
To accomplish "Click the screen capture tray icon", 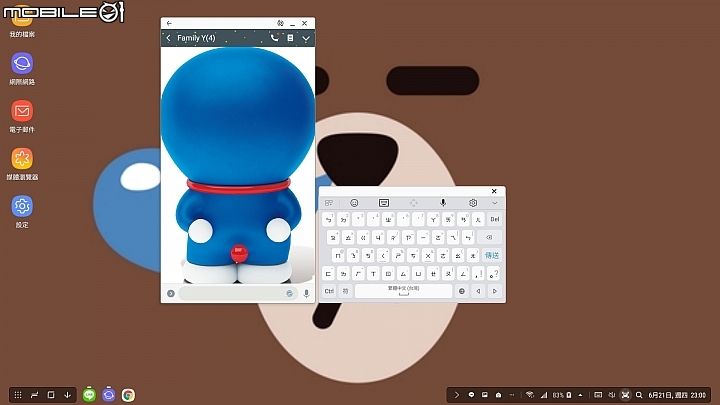I will pyautogui.click(x=625, y=395).
